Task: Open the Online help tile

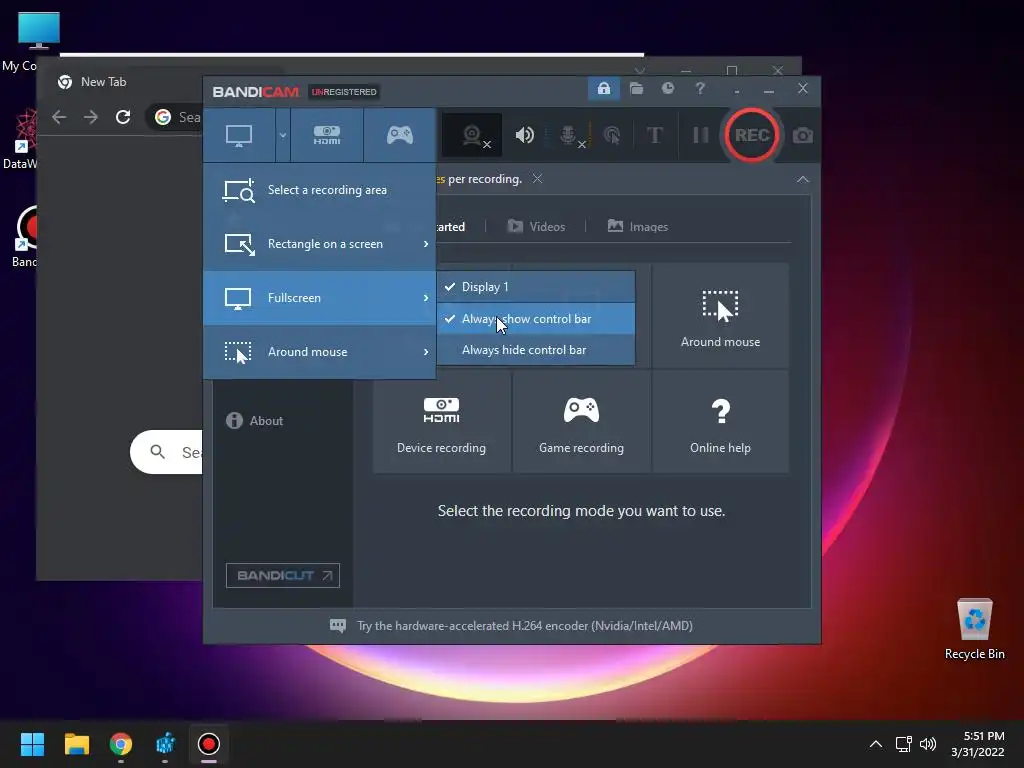Action: point(720,422)
